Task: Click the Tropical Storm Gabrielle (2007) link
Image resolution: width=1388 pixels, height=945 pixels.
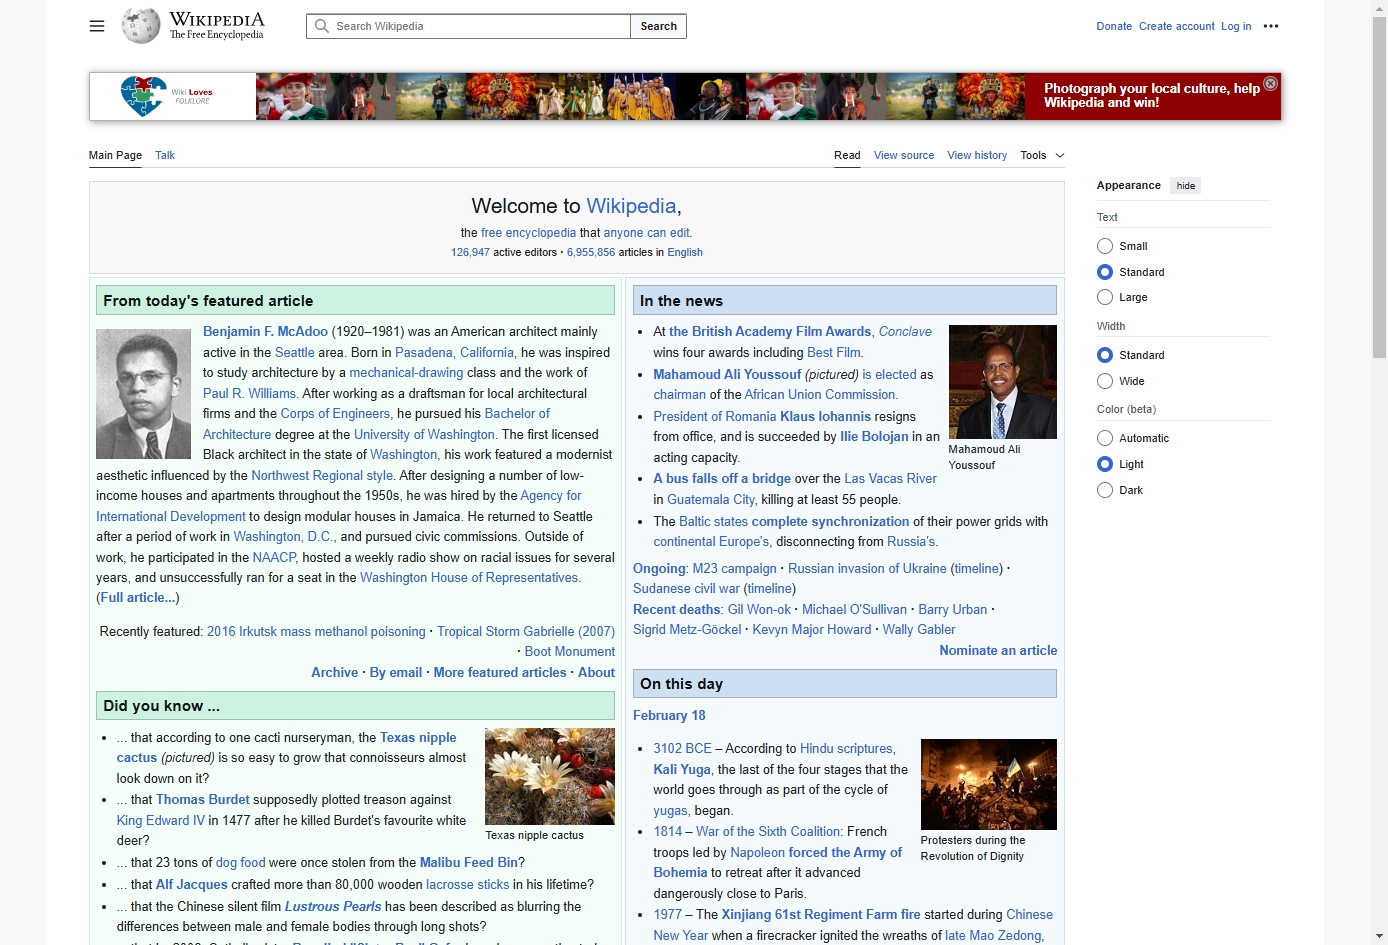Action: (x=526, y=632)
